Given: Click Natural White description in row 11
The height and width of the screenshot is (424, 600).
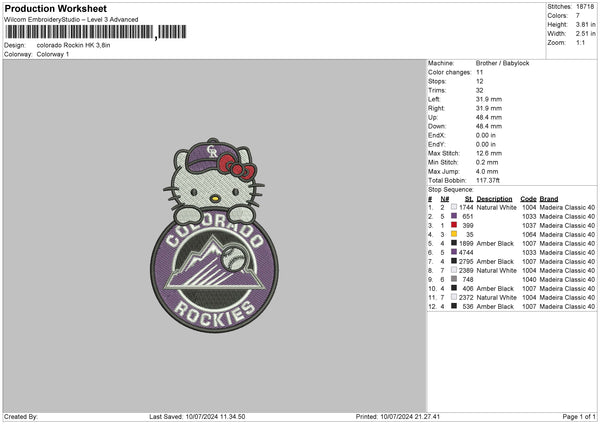Looking at the screenshot, I should [496, 297].
